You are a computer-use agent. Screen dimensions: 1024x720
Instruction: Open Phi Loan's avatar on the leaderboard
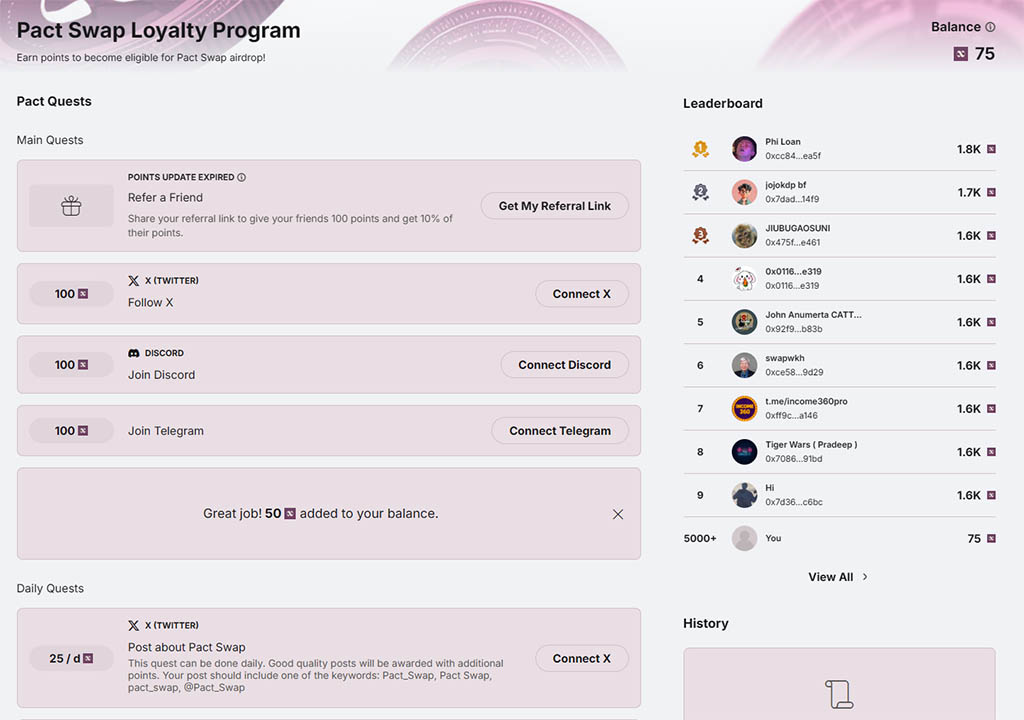[x=744, y=149]
